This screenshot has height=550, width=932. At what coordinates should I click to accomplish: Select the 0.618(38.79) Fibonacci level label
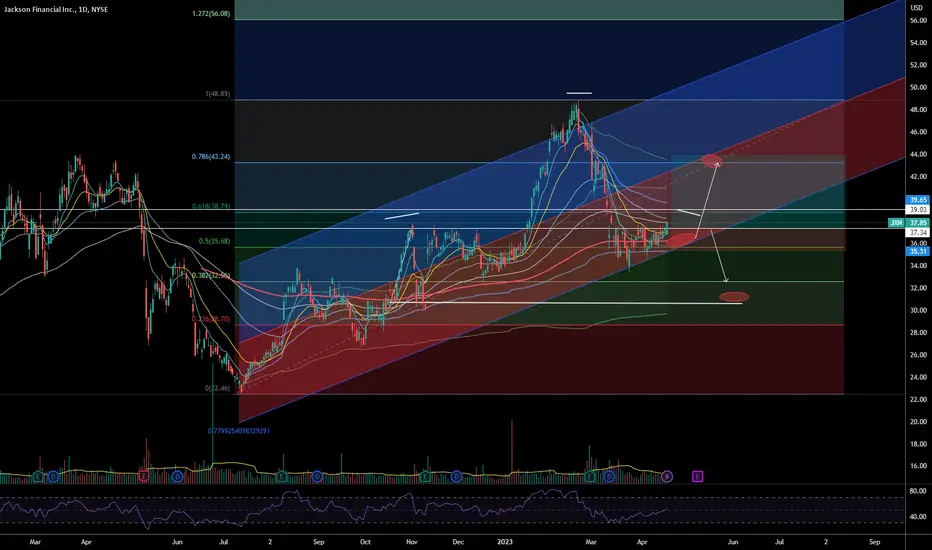pyautogui.click(x=211, y=206)
